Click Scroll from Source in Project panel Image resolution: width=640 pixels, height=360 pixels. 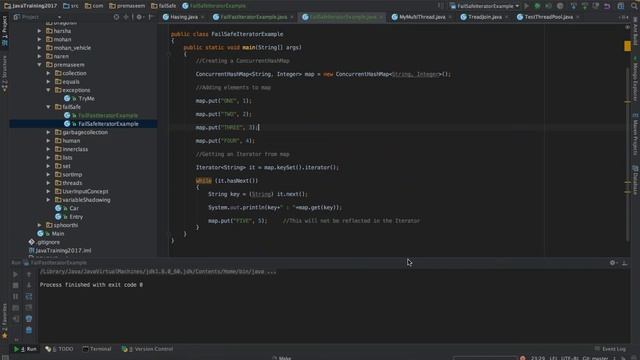(x=116, y=17)
